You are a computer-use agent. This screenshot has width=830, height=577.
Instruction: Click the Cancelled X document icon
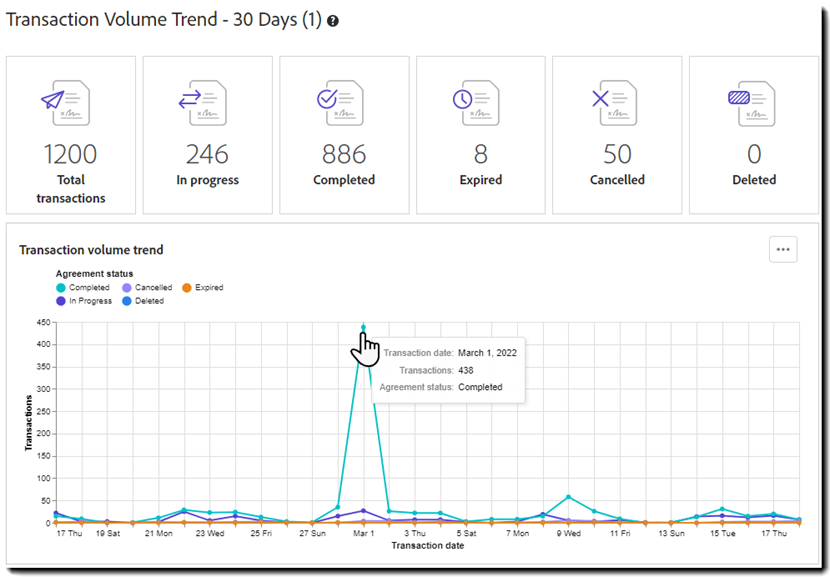coord(617,103)
